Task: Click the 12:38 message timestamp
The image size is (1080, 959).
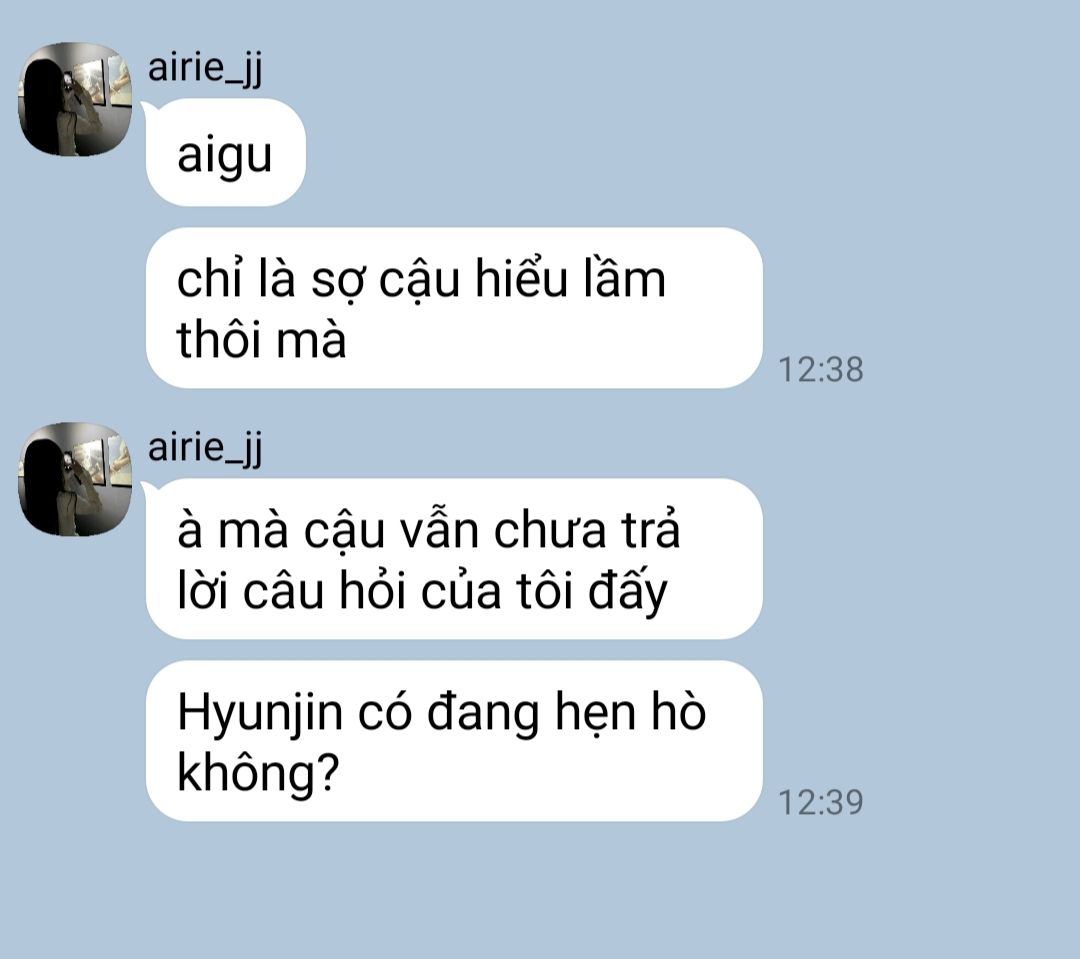Action: 820,370
